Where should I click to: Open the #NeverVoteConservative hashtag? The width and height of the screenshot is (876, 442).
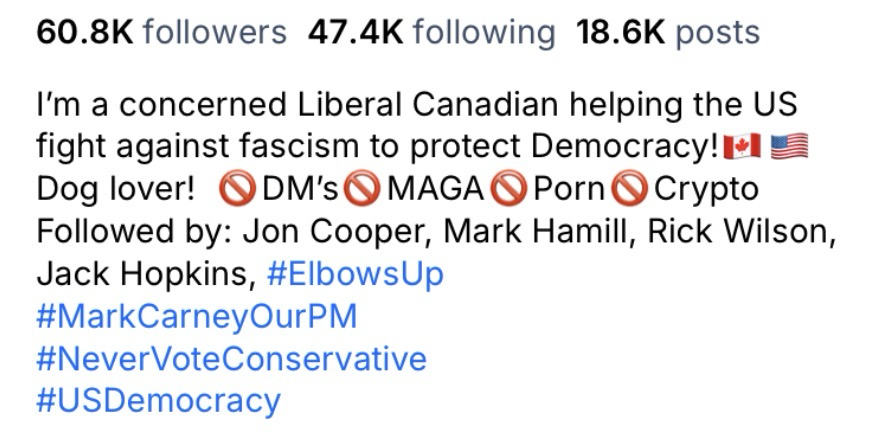(231, 359)
